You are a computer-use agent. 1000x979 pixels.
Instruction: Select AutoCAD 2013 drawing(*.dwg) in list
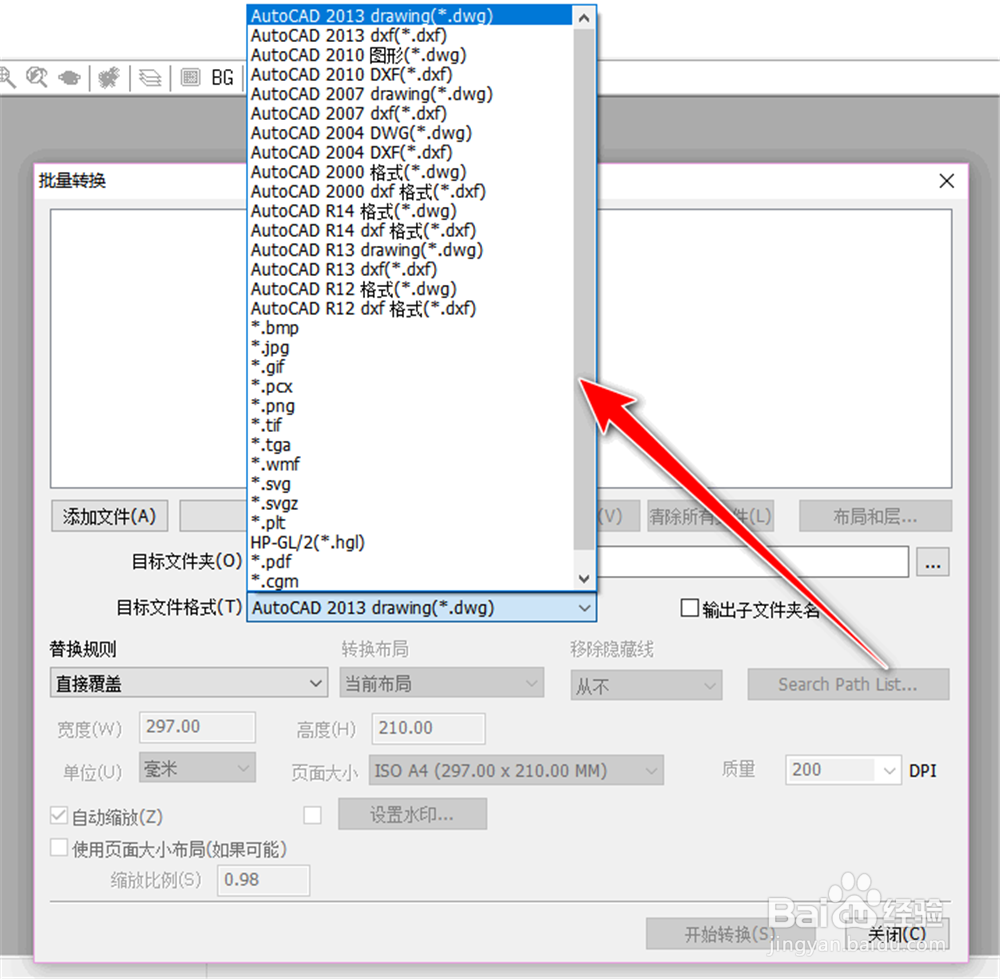(409, 16)
